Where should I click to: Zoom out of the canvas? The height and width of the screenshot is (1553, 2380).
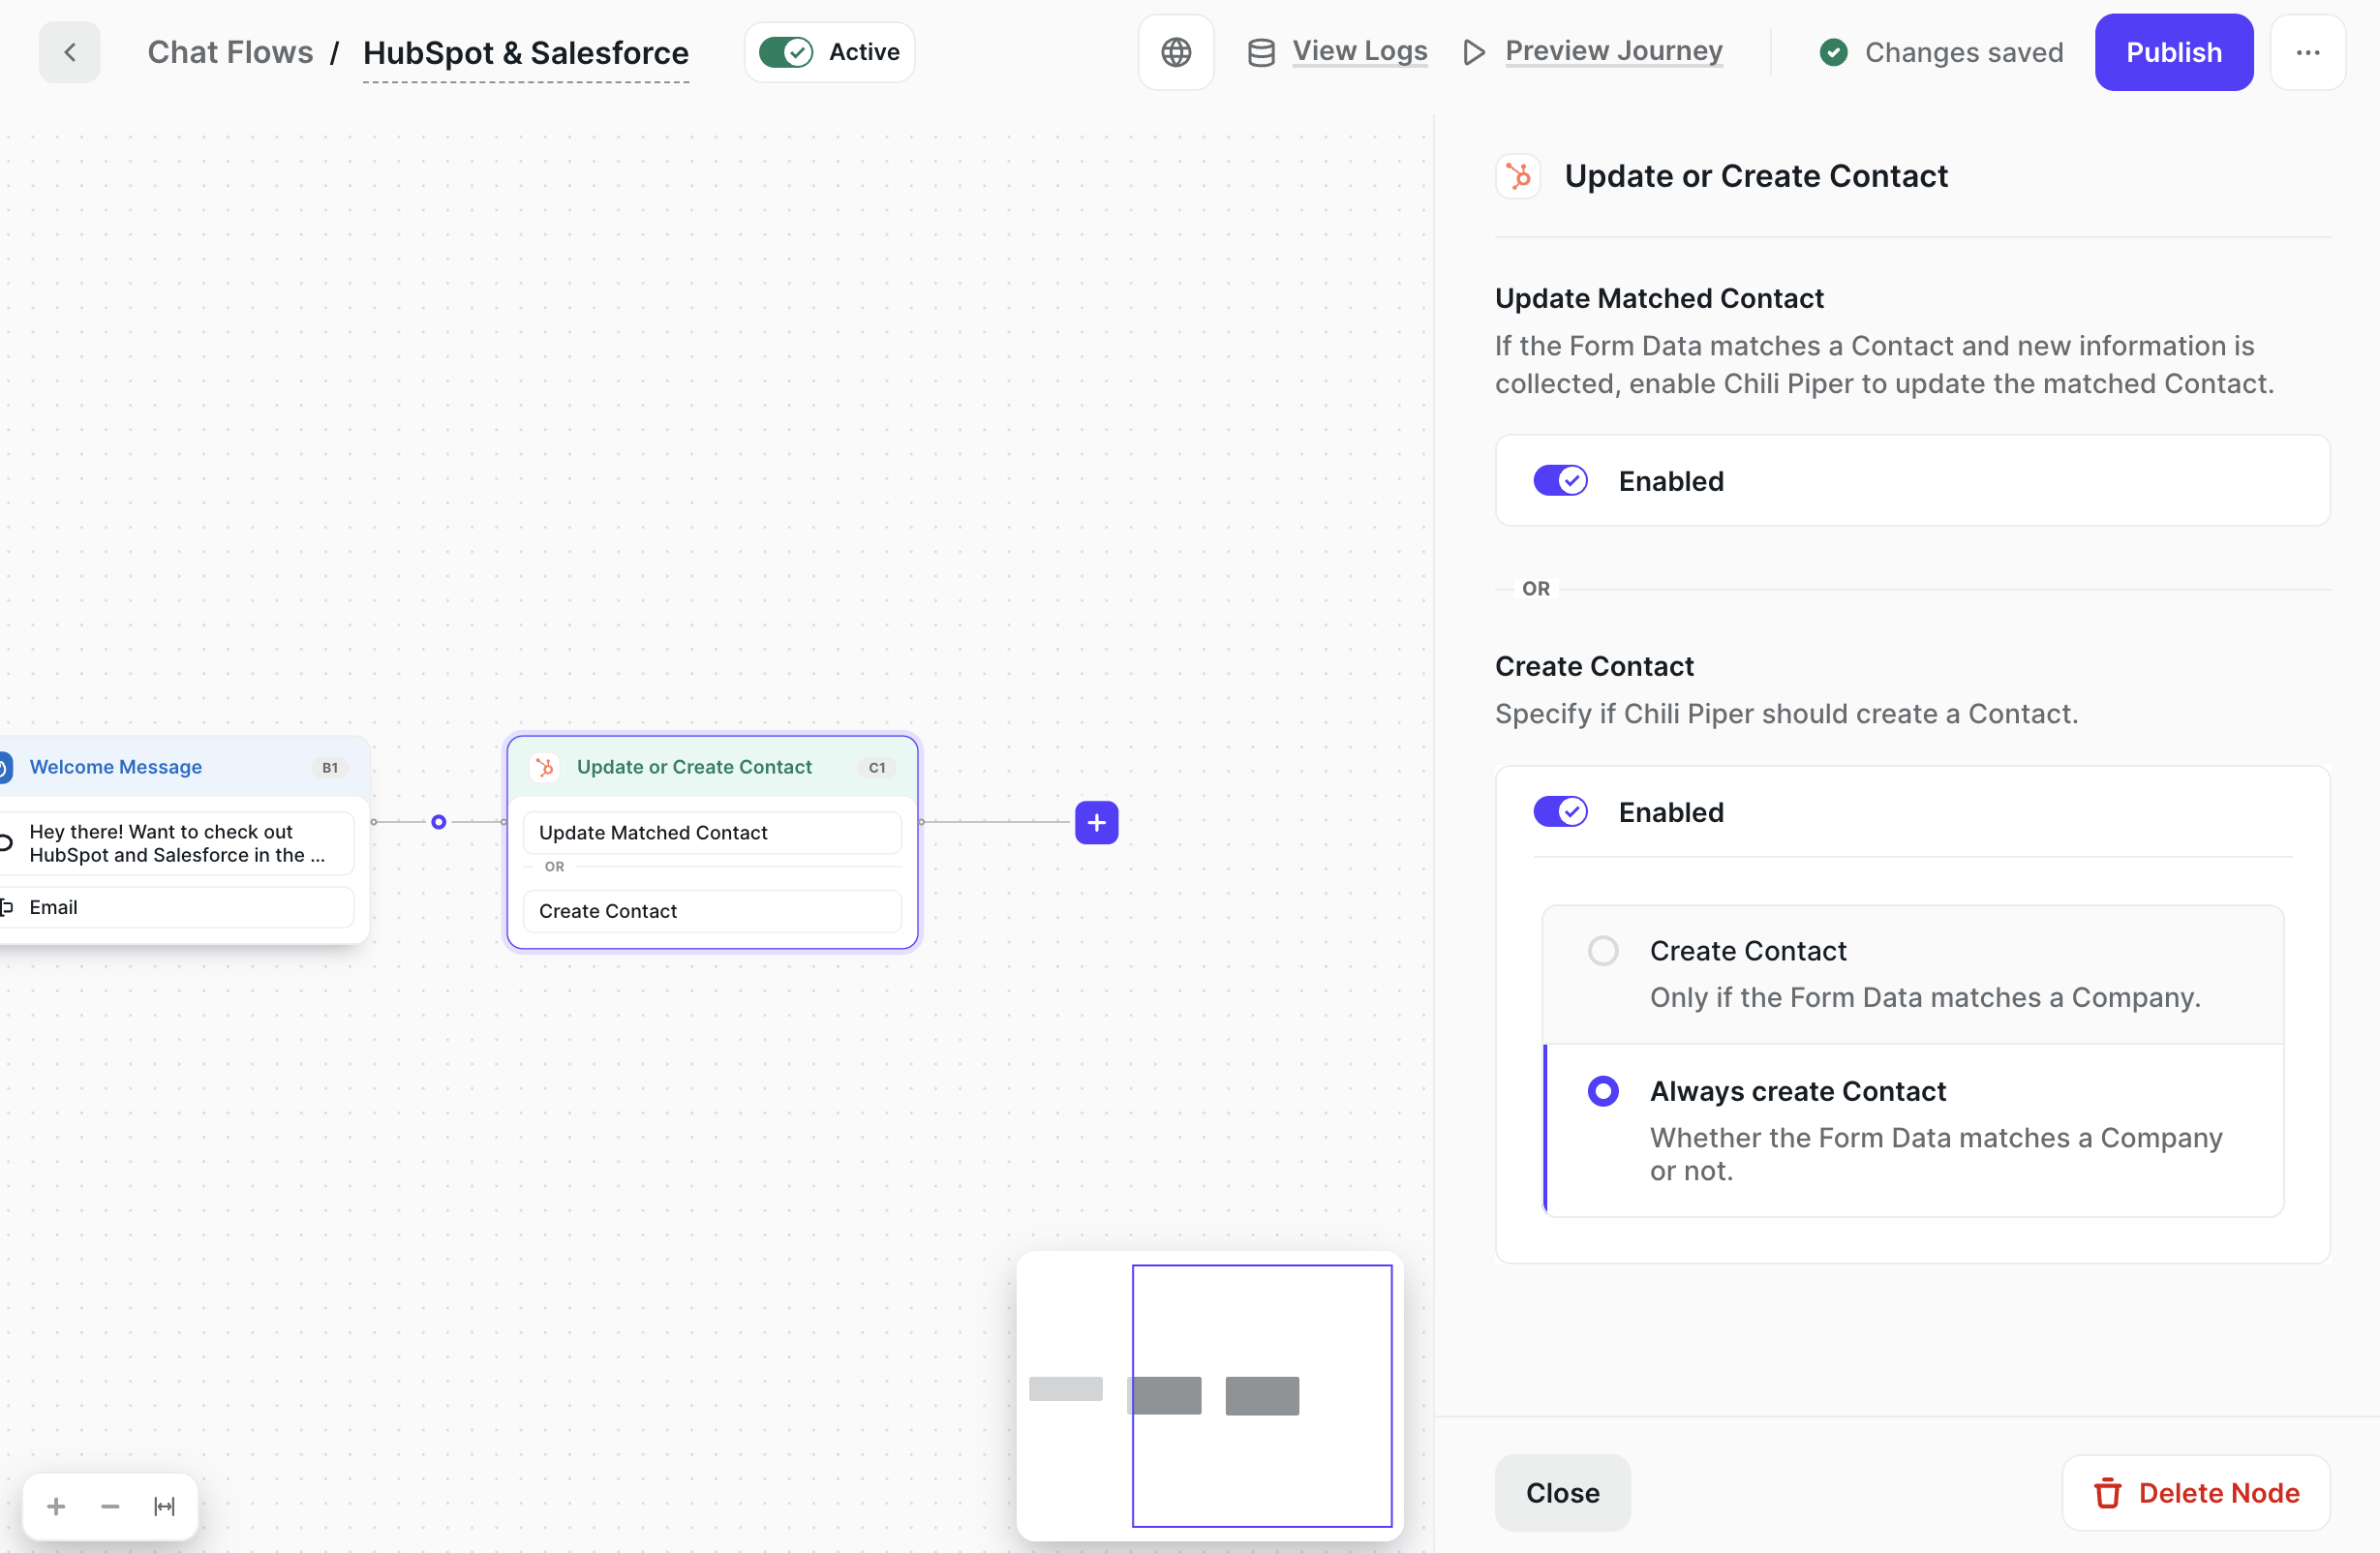110,1506
